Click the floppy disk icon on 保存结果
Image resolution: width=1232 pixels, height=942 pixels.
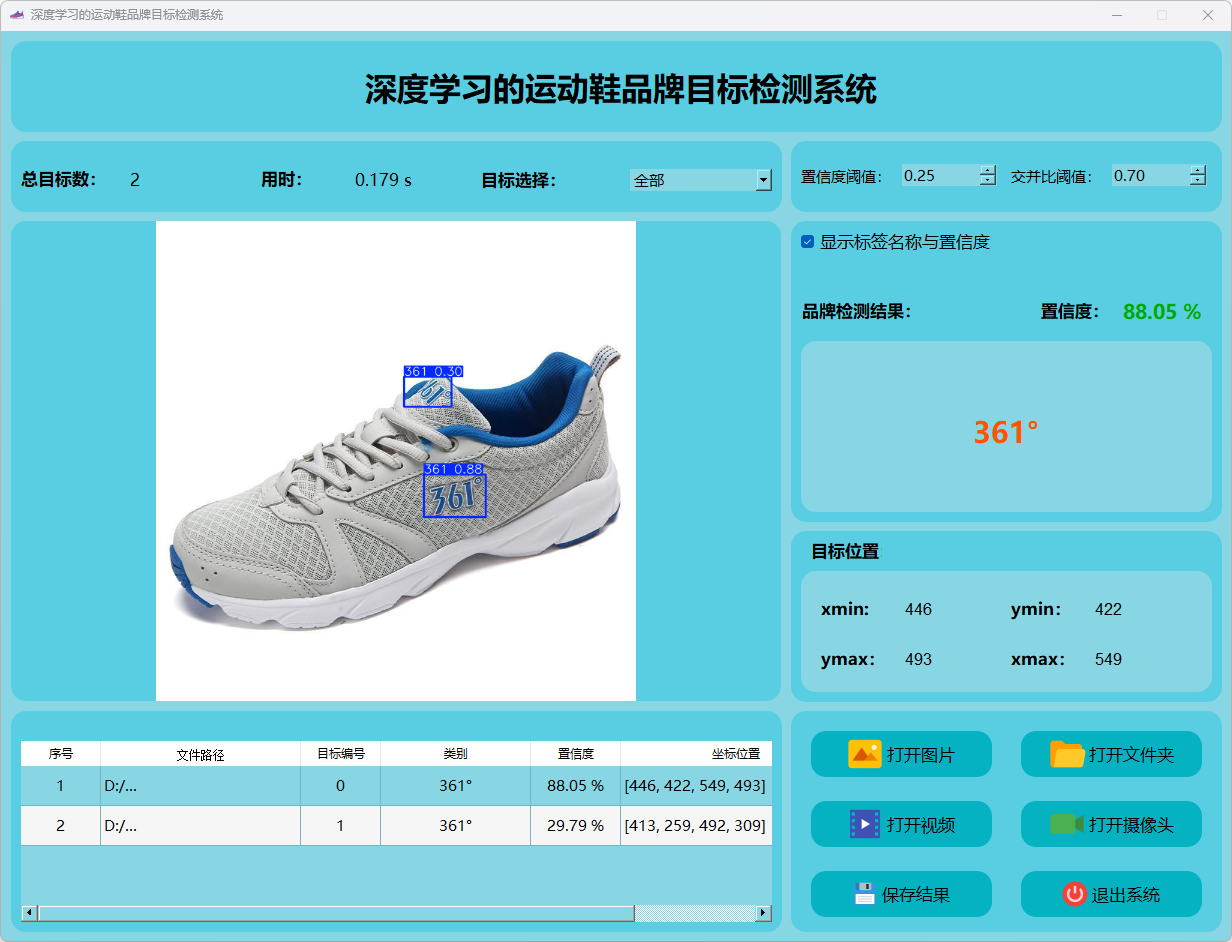865,894
